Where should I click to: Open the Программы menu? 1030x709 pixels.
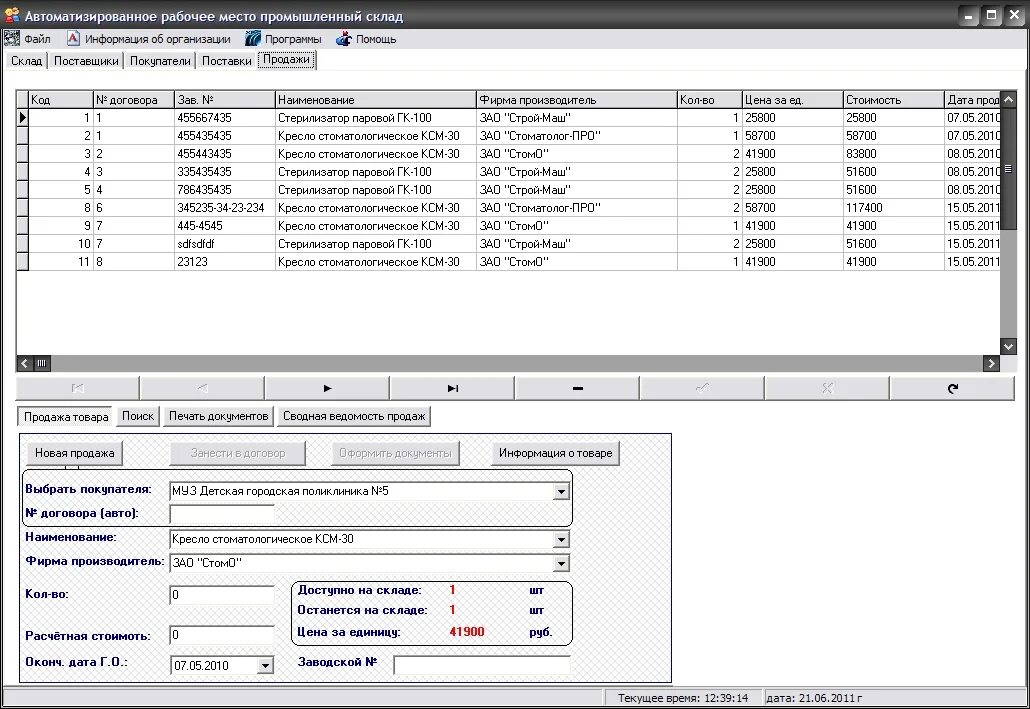293,39
